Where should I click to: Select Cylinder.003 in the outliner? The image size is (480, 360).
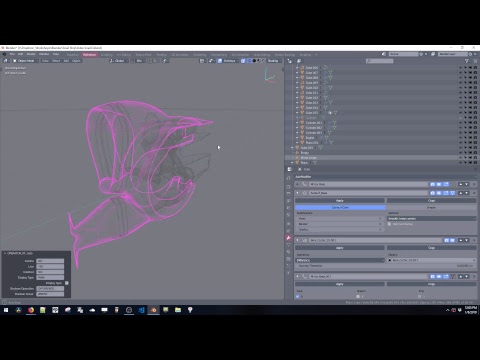[314, 133]
